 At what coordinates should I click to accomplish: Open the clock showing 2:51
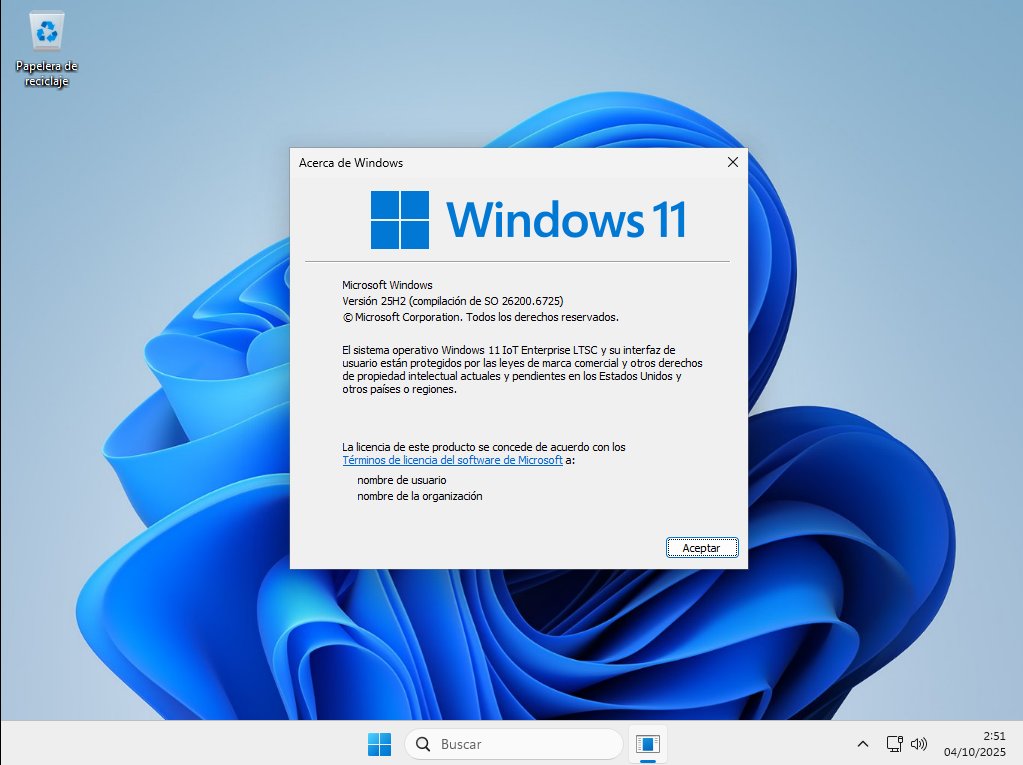click(994, 736)
